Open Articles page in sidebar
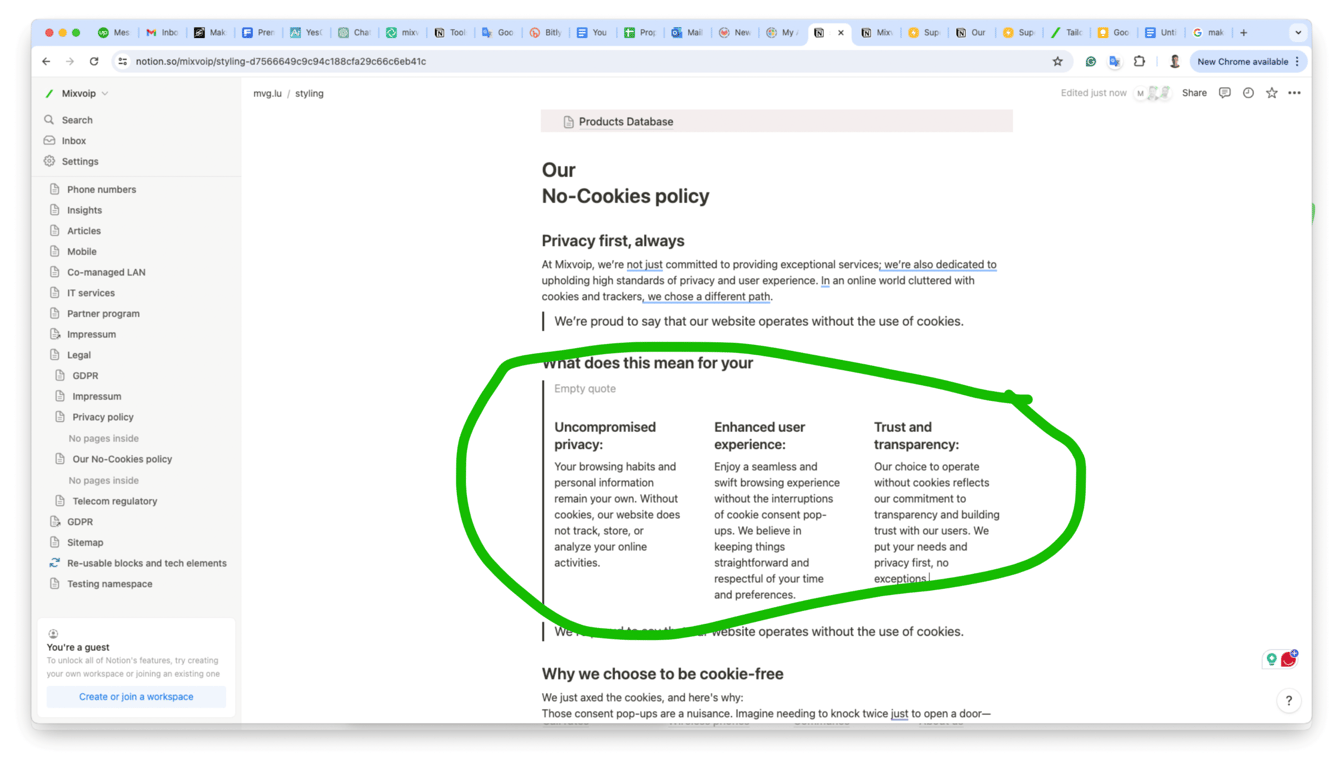This screenshot has width=1344, height=768. tap(84, 231)
